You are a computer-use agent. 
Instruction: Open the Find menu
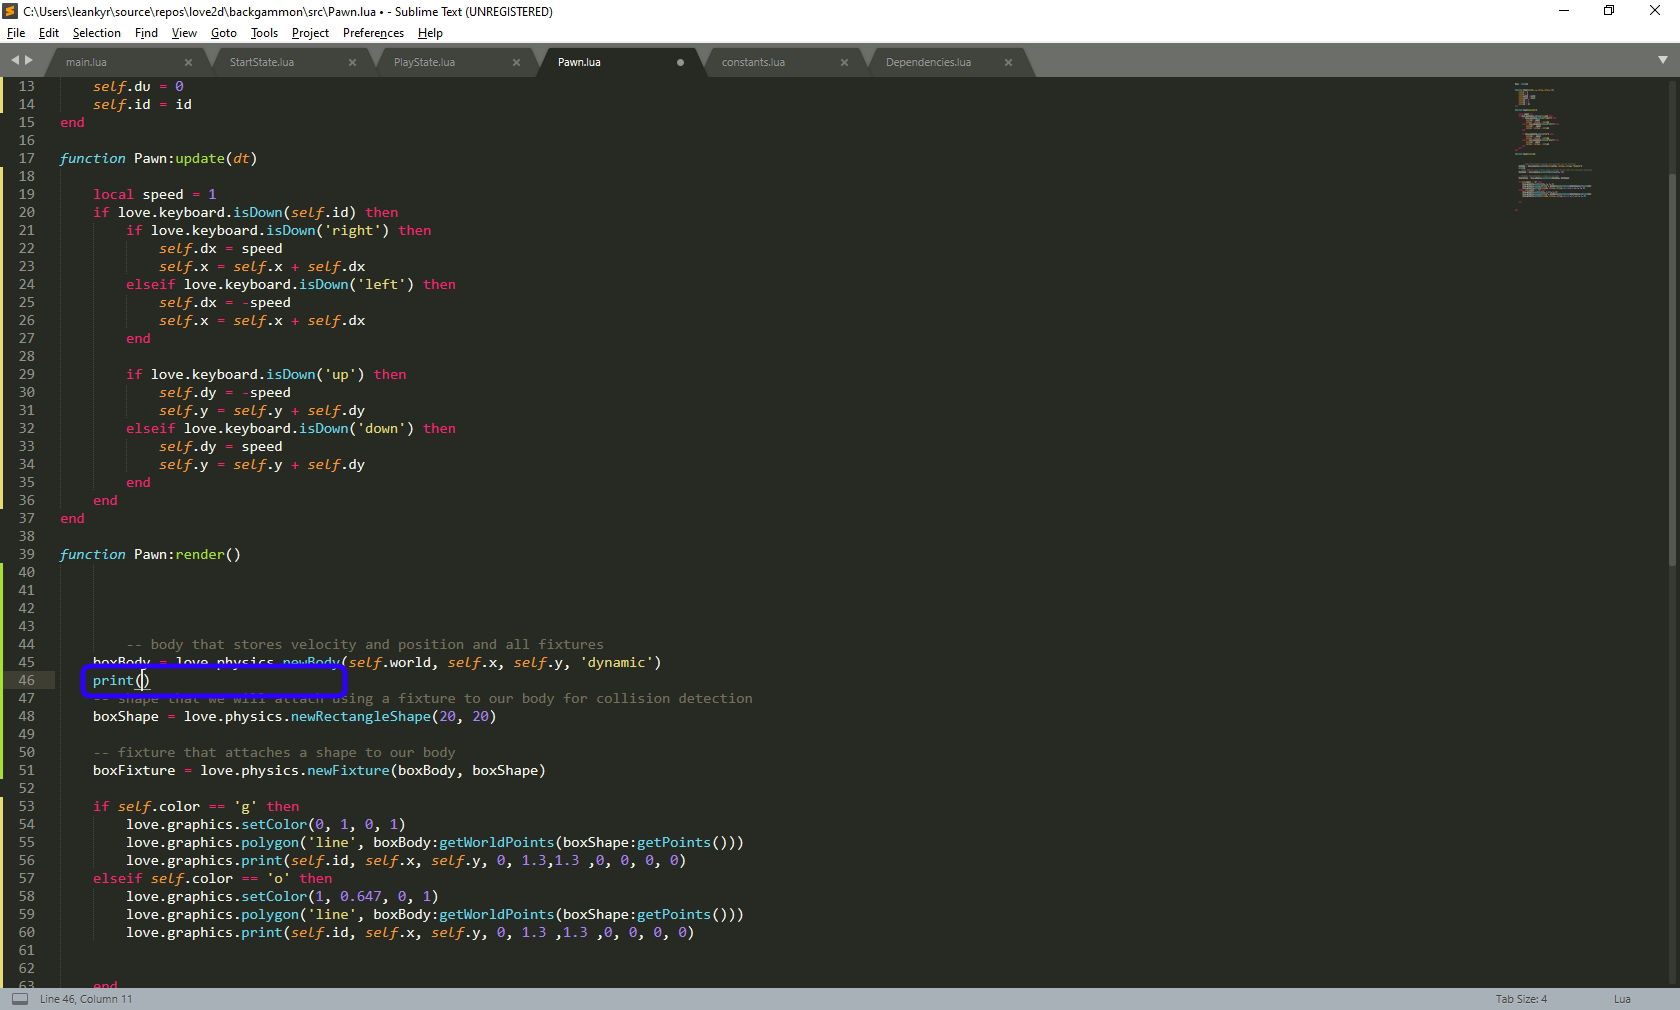[x=146, y=33]
